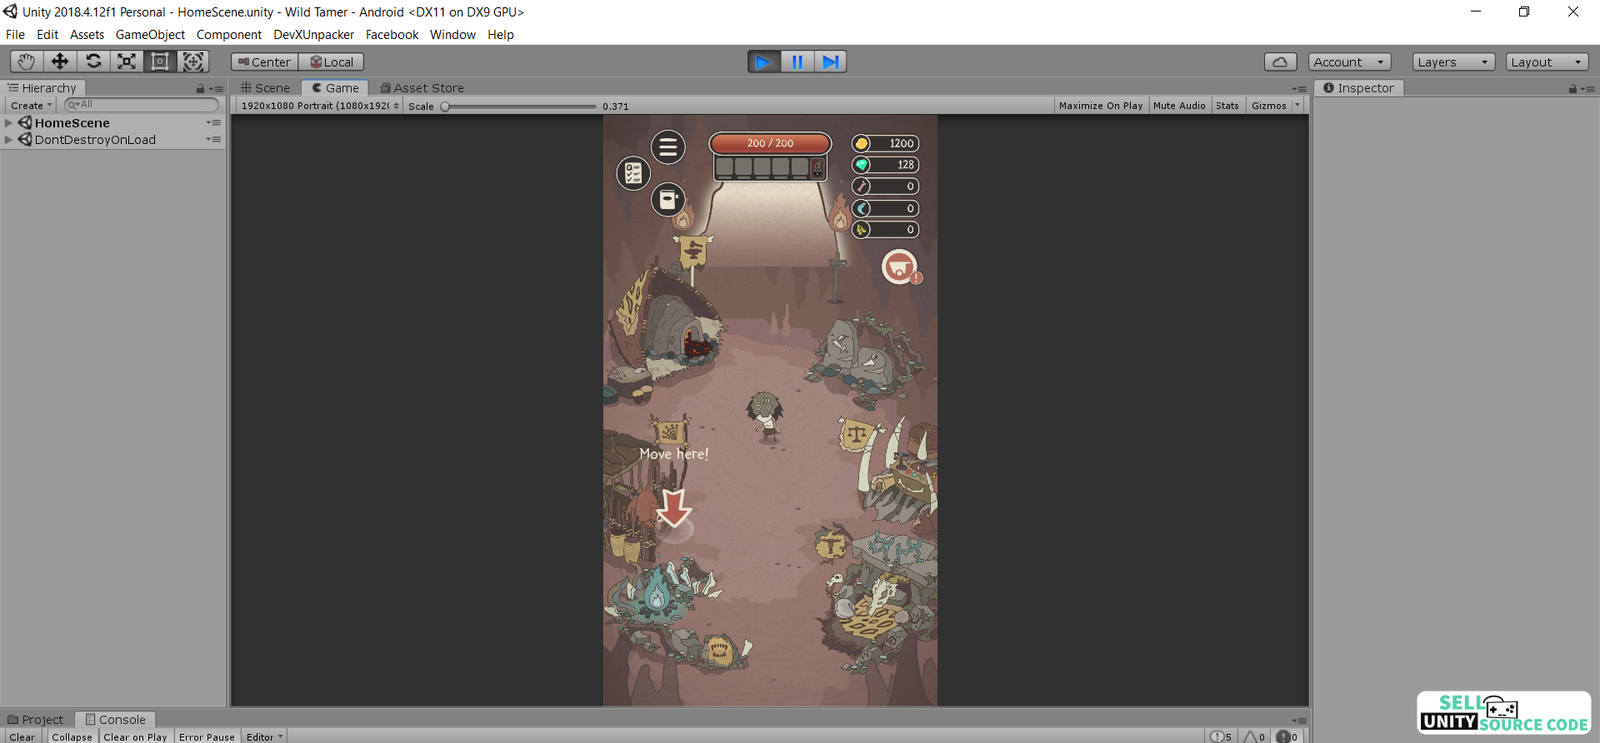The width and height of the screenshot is (1600, 743).
Task: Click the console warning counter
Action: coord(1254,737)
